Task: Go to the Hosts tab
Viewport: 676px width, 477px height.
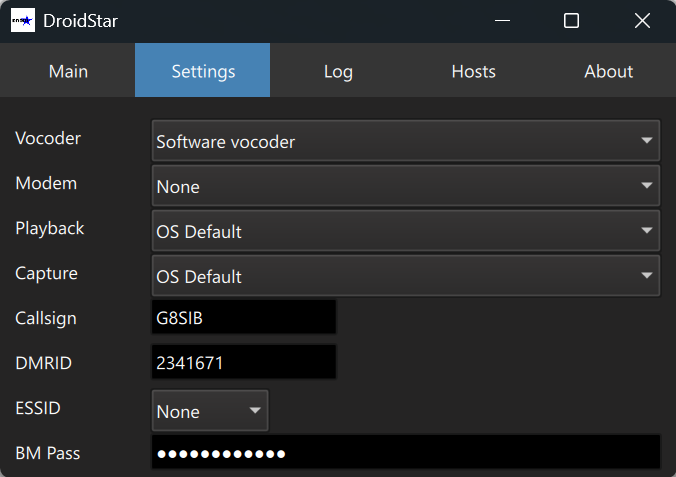Action: 473,71
